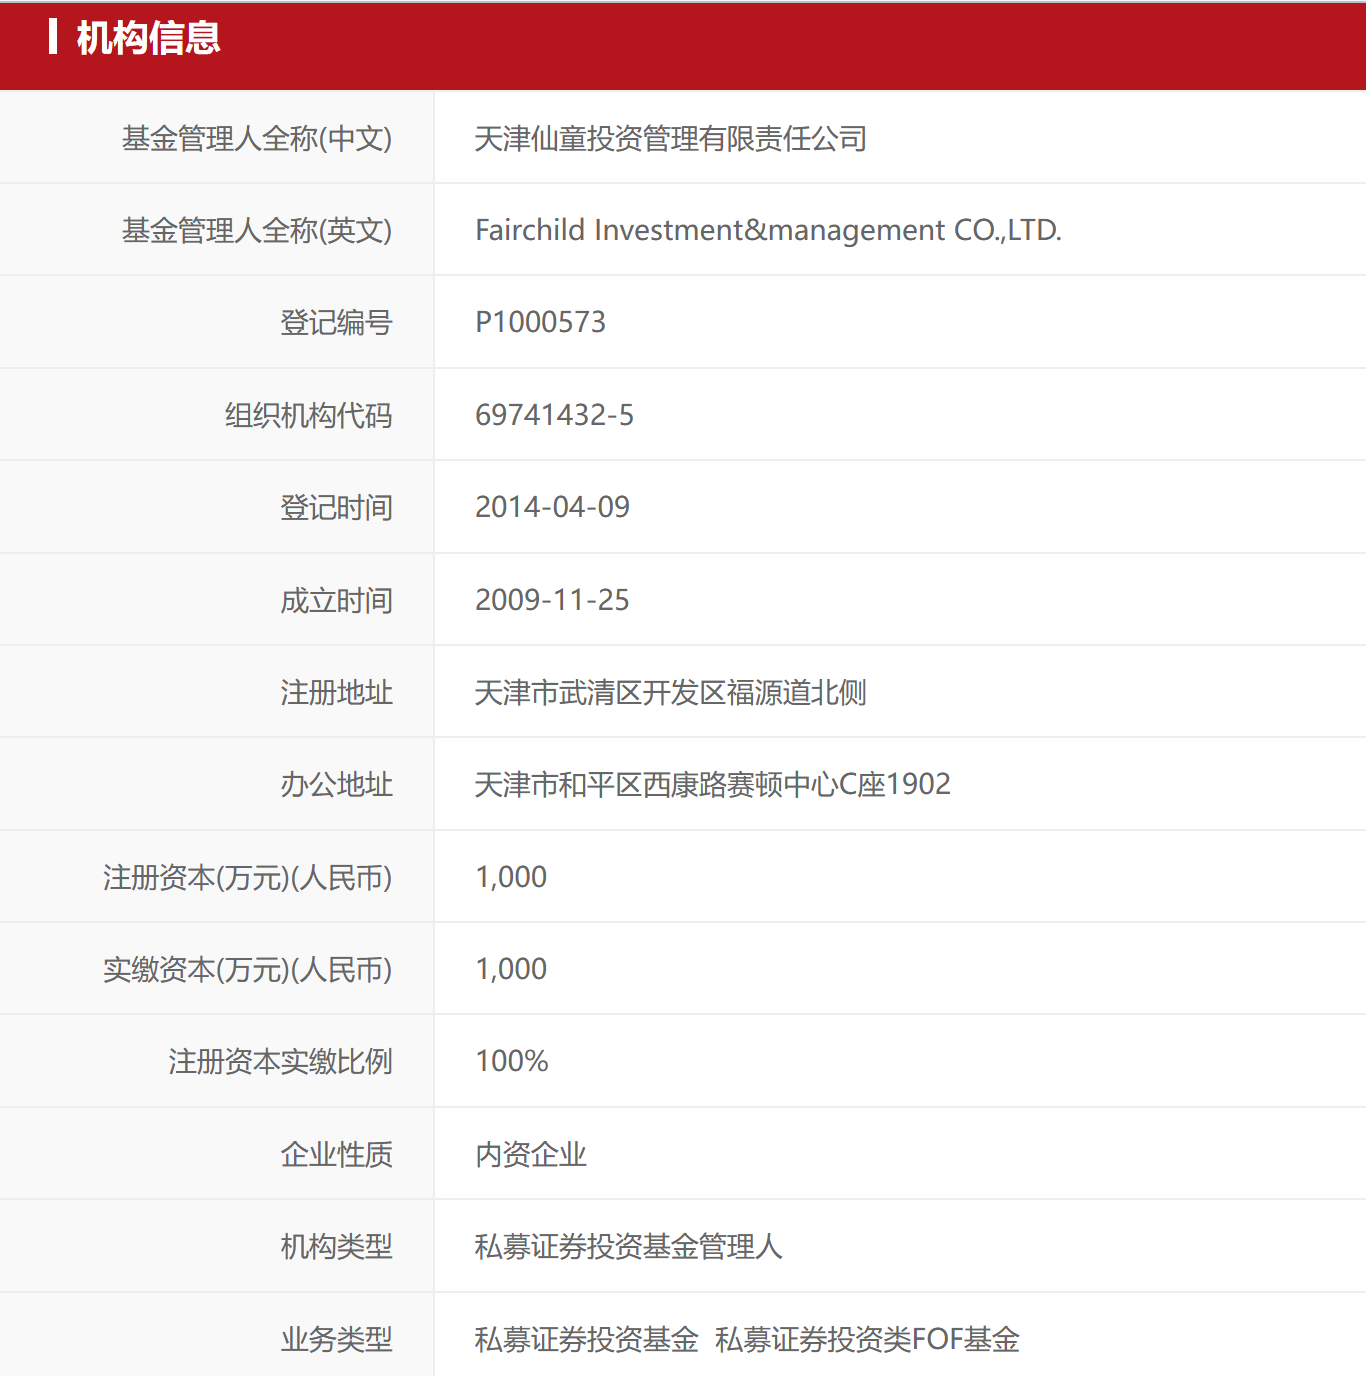This screenshot has height=1376, width=1366.
Task: Select founding date 2009-11-25
Action: (552, 600)
